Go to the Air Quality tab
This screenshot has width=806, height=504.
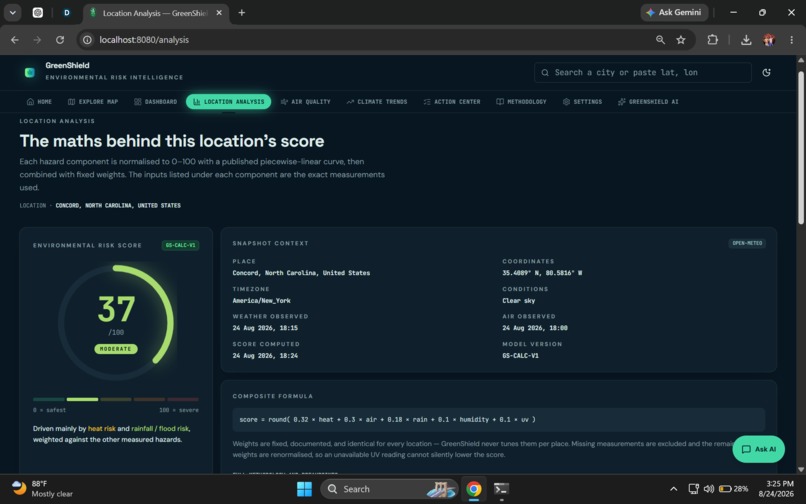point(305,102)
